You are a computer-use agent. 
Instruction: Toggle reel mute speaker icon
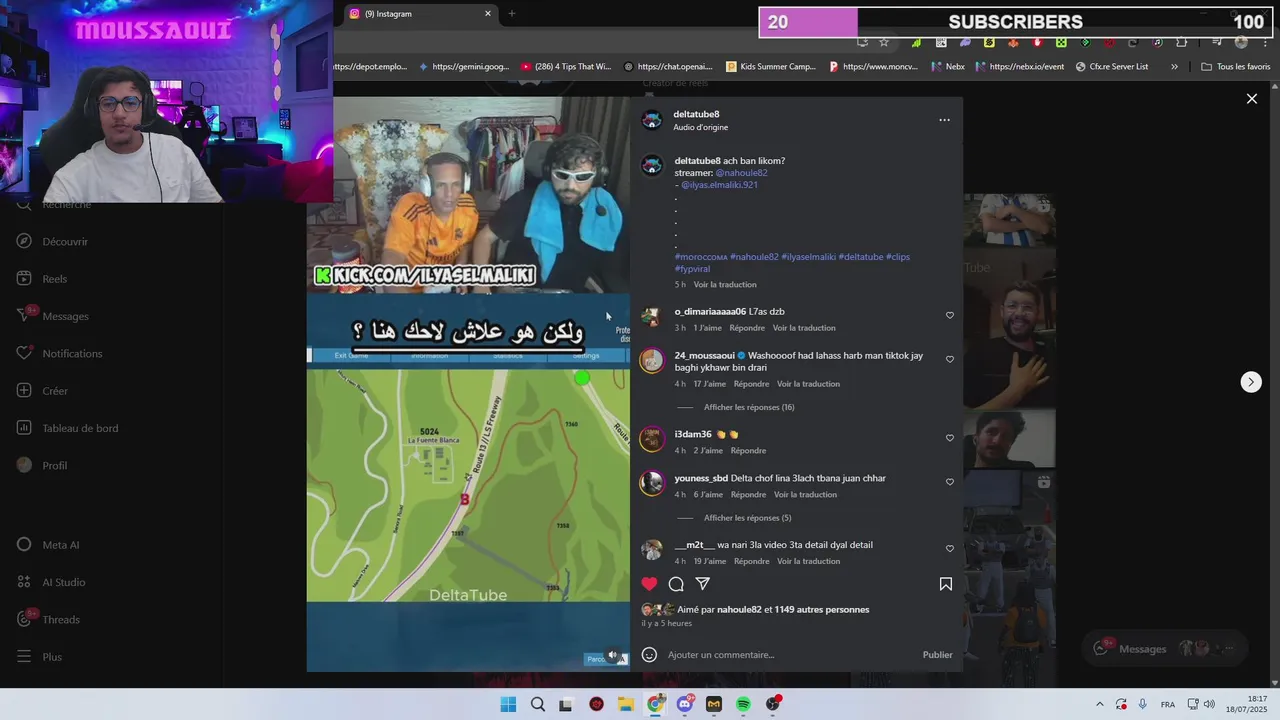coord(613,656)
